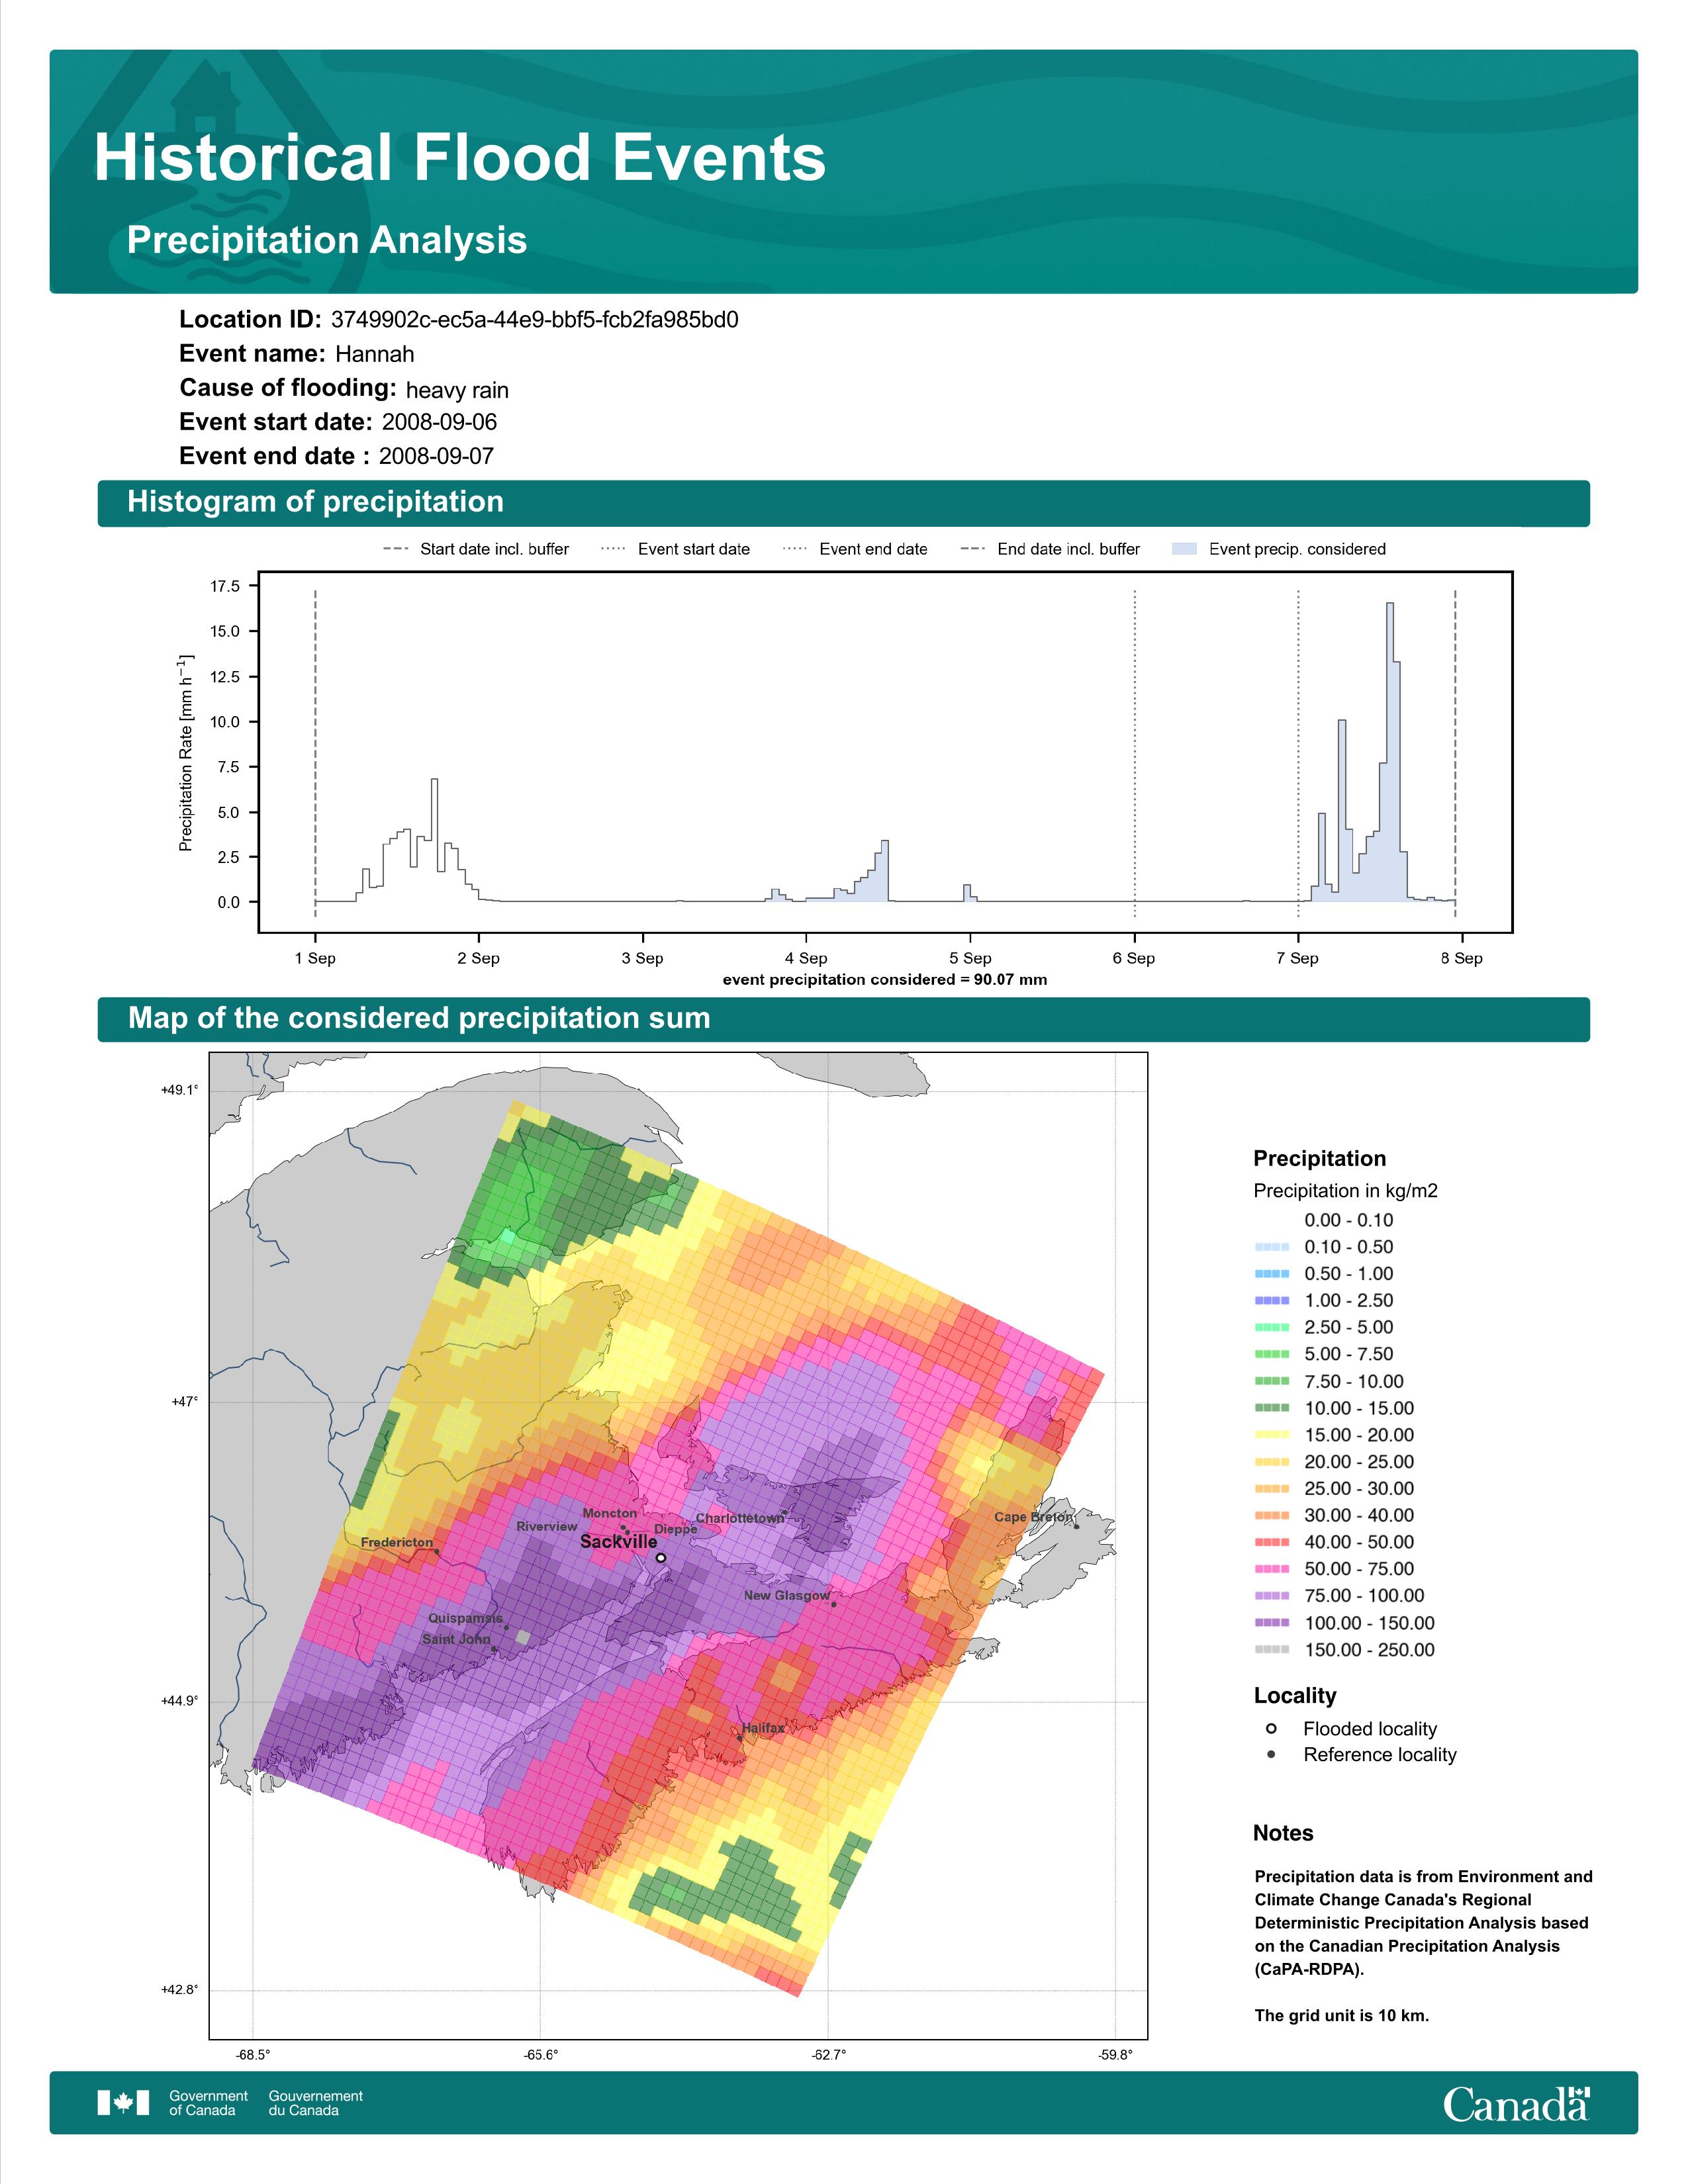Click the event name Hannah
Viewport: 1688px width, 2184px height.
tap(375, 354)
